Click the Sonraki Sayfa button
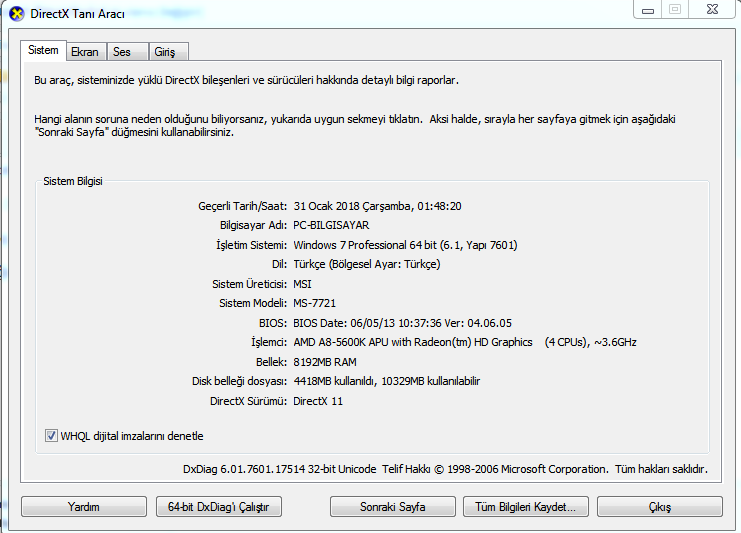Image resolution: width=741 pixels, height=533 pixels. [392, 507]
